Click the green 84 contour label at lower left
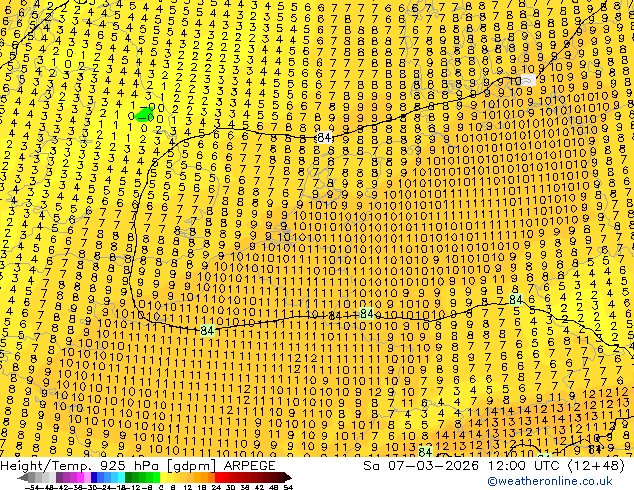The width and height of the screenshot is (634, 490). [x=207, y=330]
